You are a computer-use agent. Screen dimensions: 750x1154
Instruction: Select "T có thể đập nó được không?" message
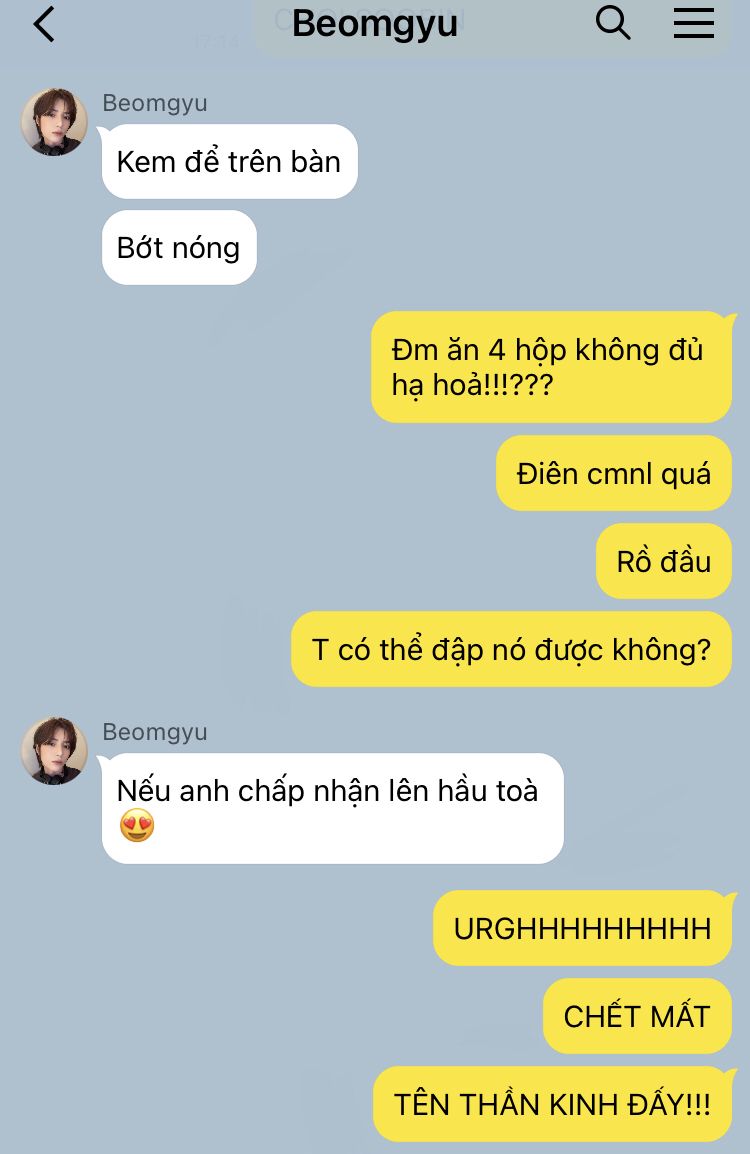(x=512, y=649)
